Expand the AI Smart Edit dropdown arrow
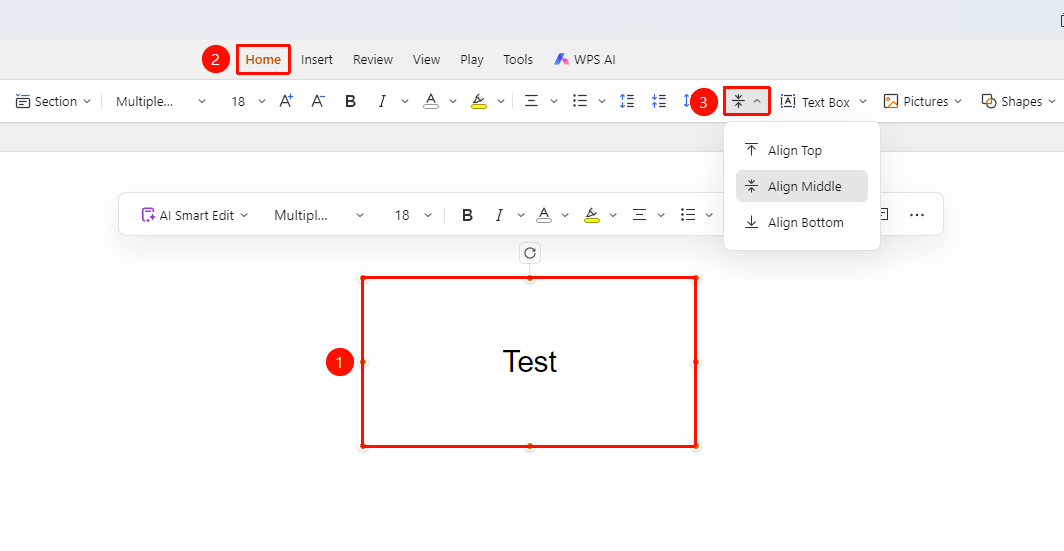Image resolution: width=1064 pixels, height=551 pixels. [244, 215]
